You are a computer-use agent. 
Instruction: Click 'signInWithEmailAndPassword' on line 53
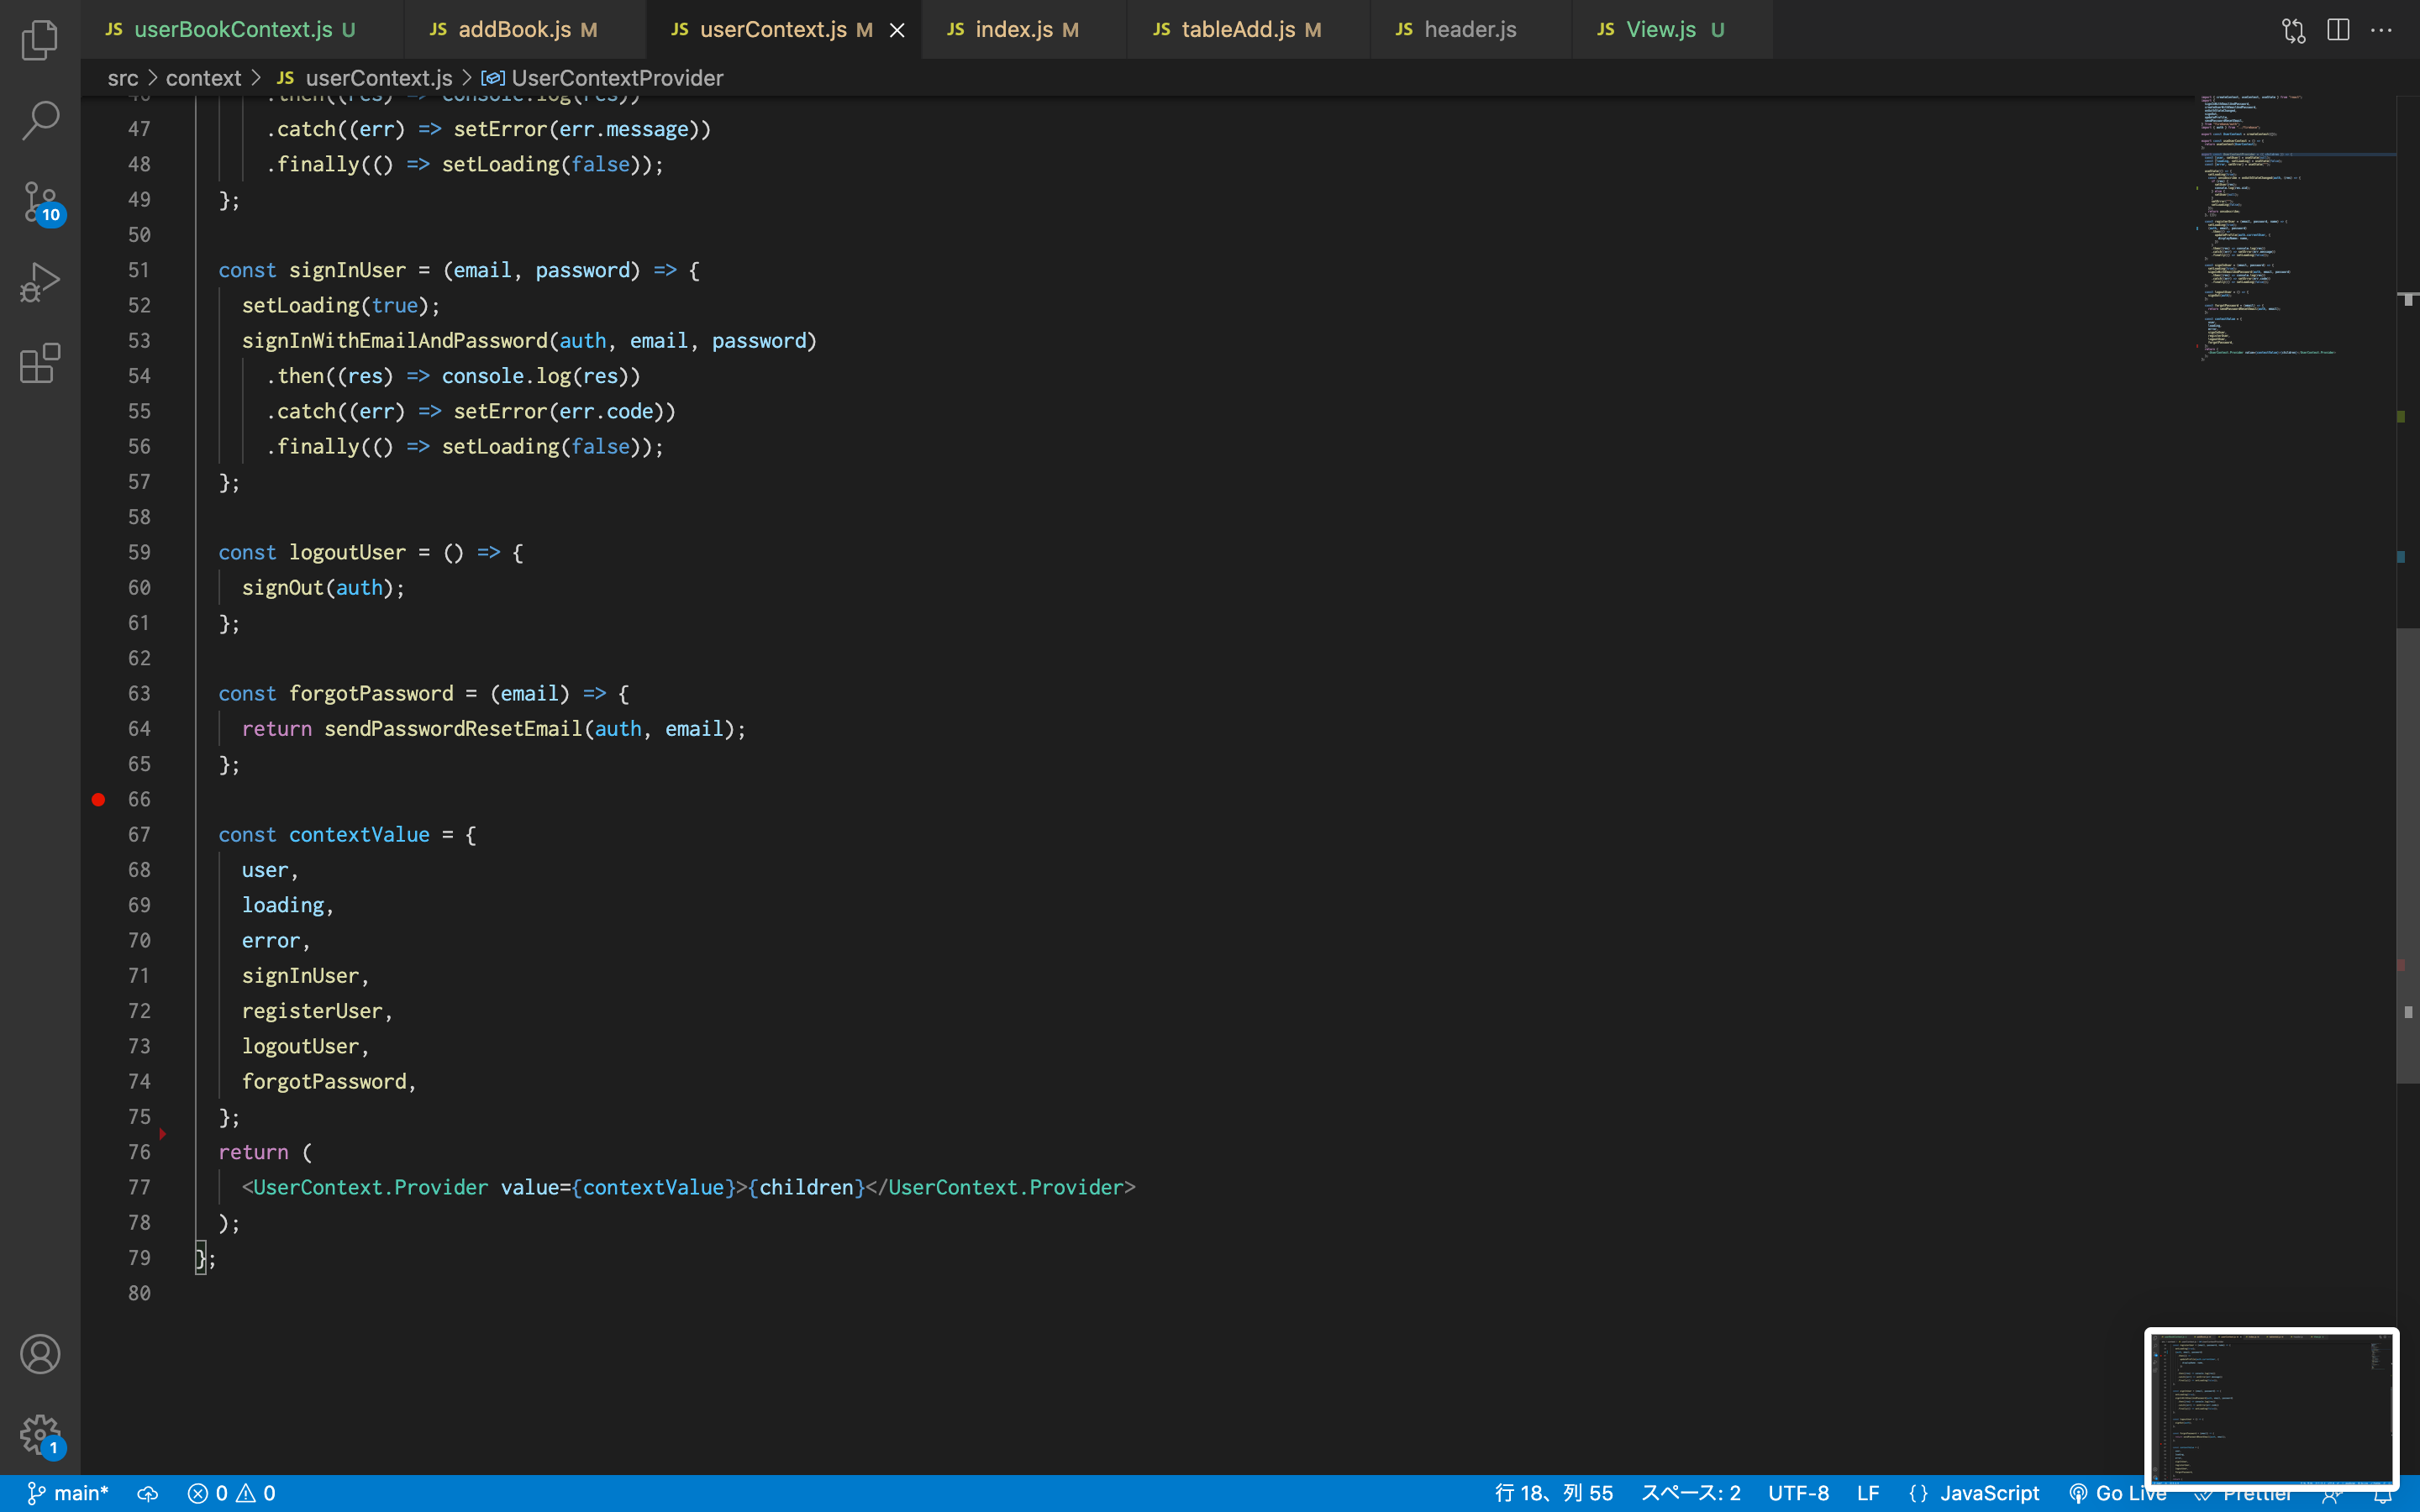click(x=395, y=341)
